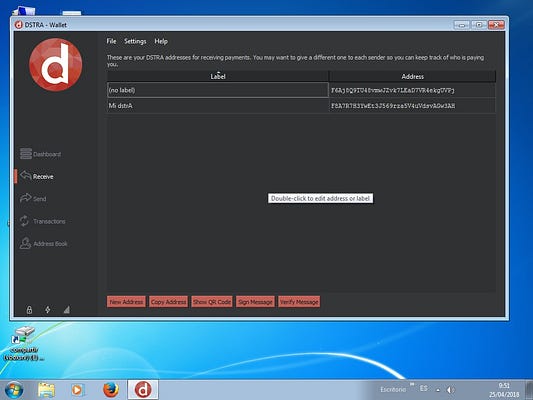Open the compartir desktop shortcut
533x400 pixels.
tap(24, 344)
